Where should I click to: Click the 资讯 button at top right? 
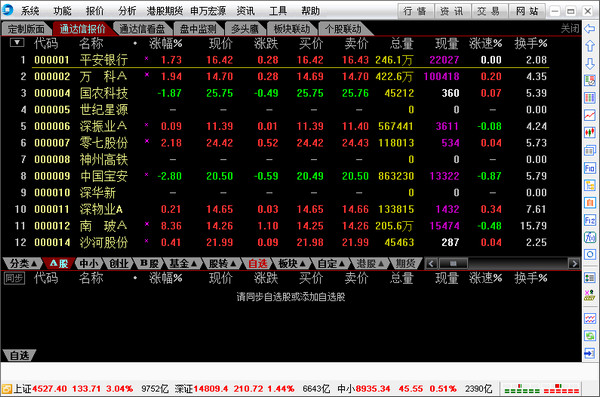(452, 11)
